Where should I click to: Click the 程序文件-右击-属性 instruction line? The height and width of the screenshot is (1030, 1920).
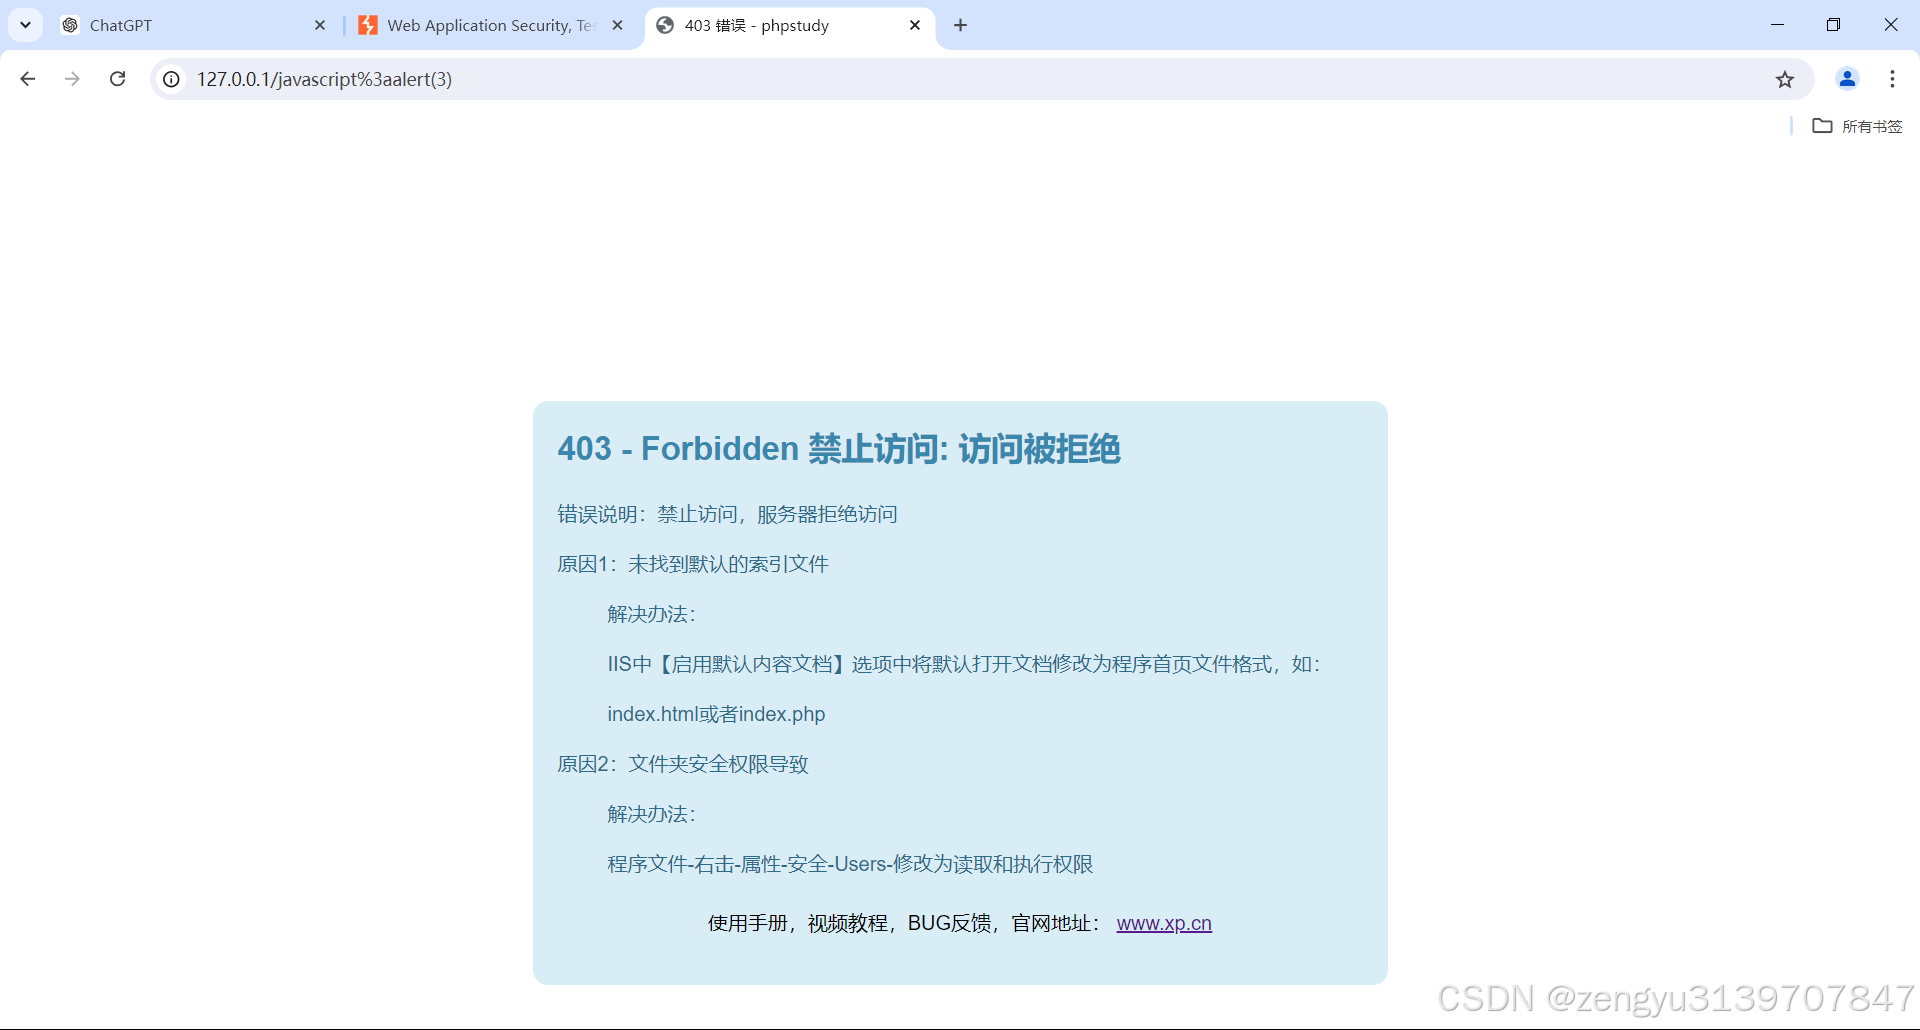coord(850,864)
